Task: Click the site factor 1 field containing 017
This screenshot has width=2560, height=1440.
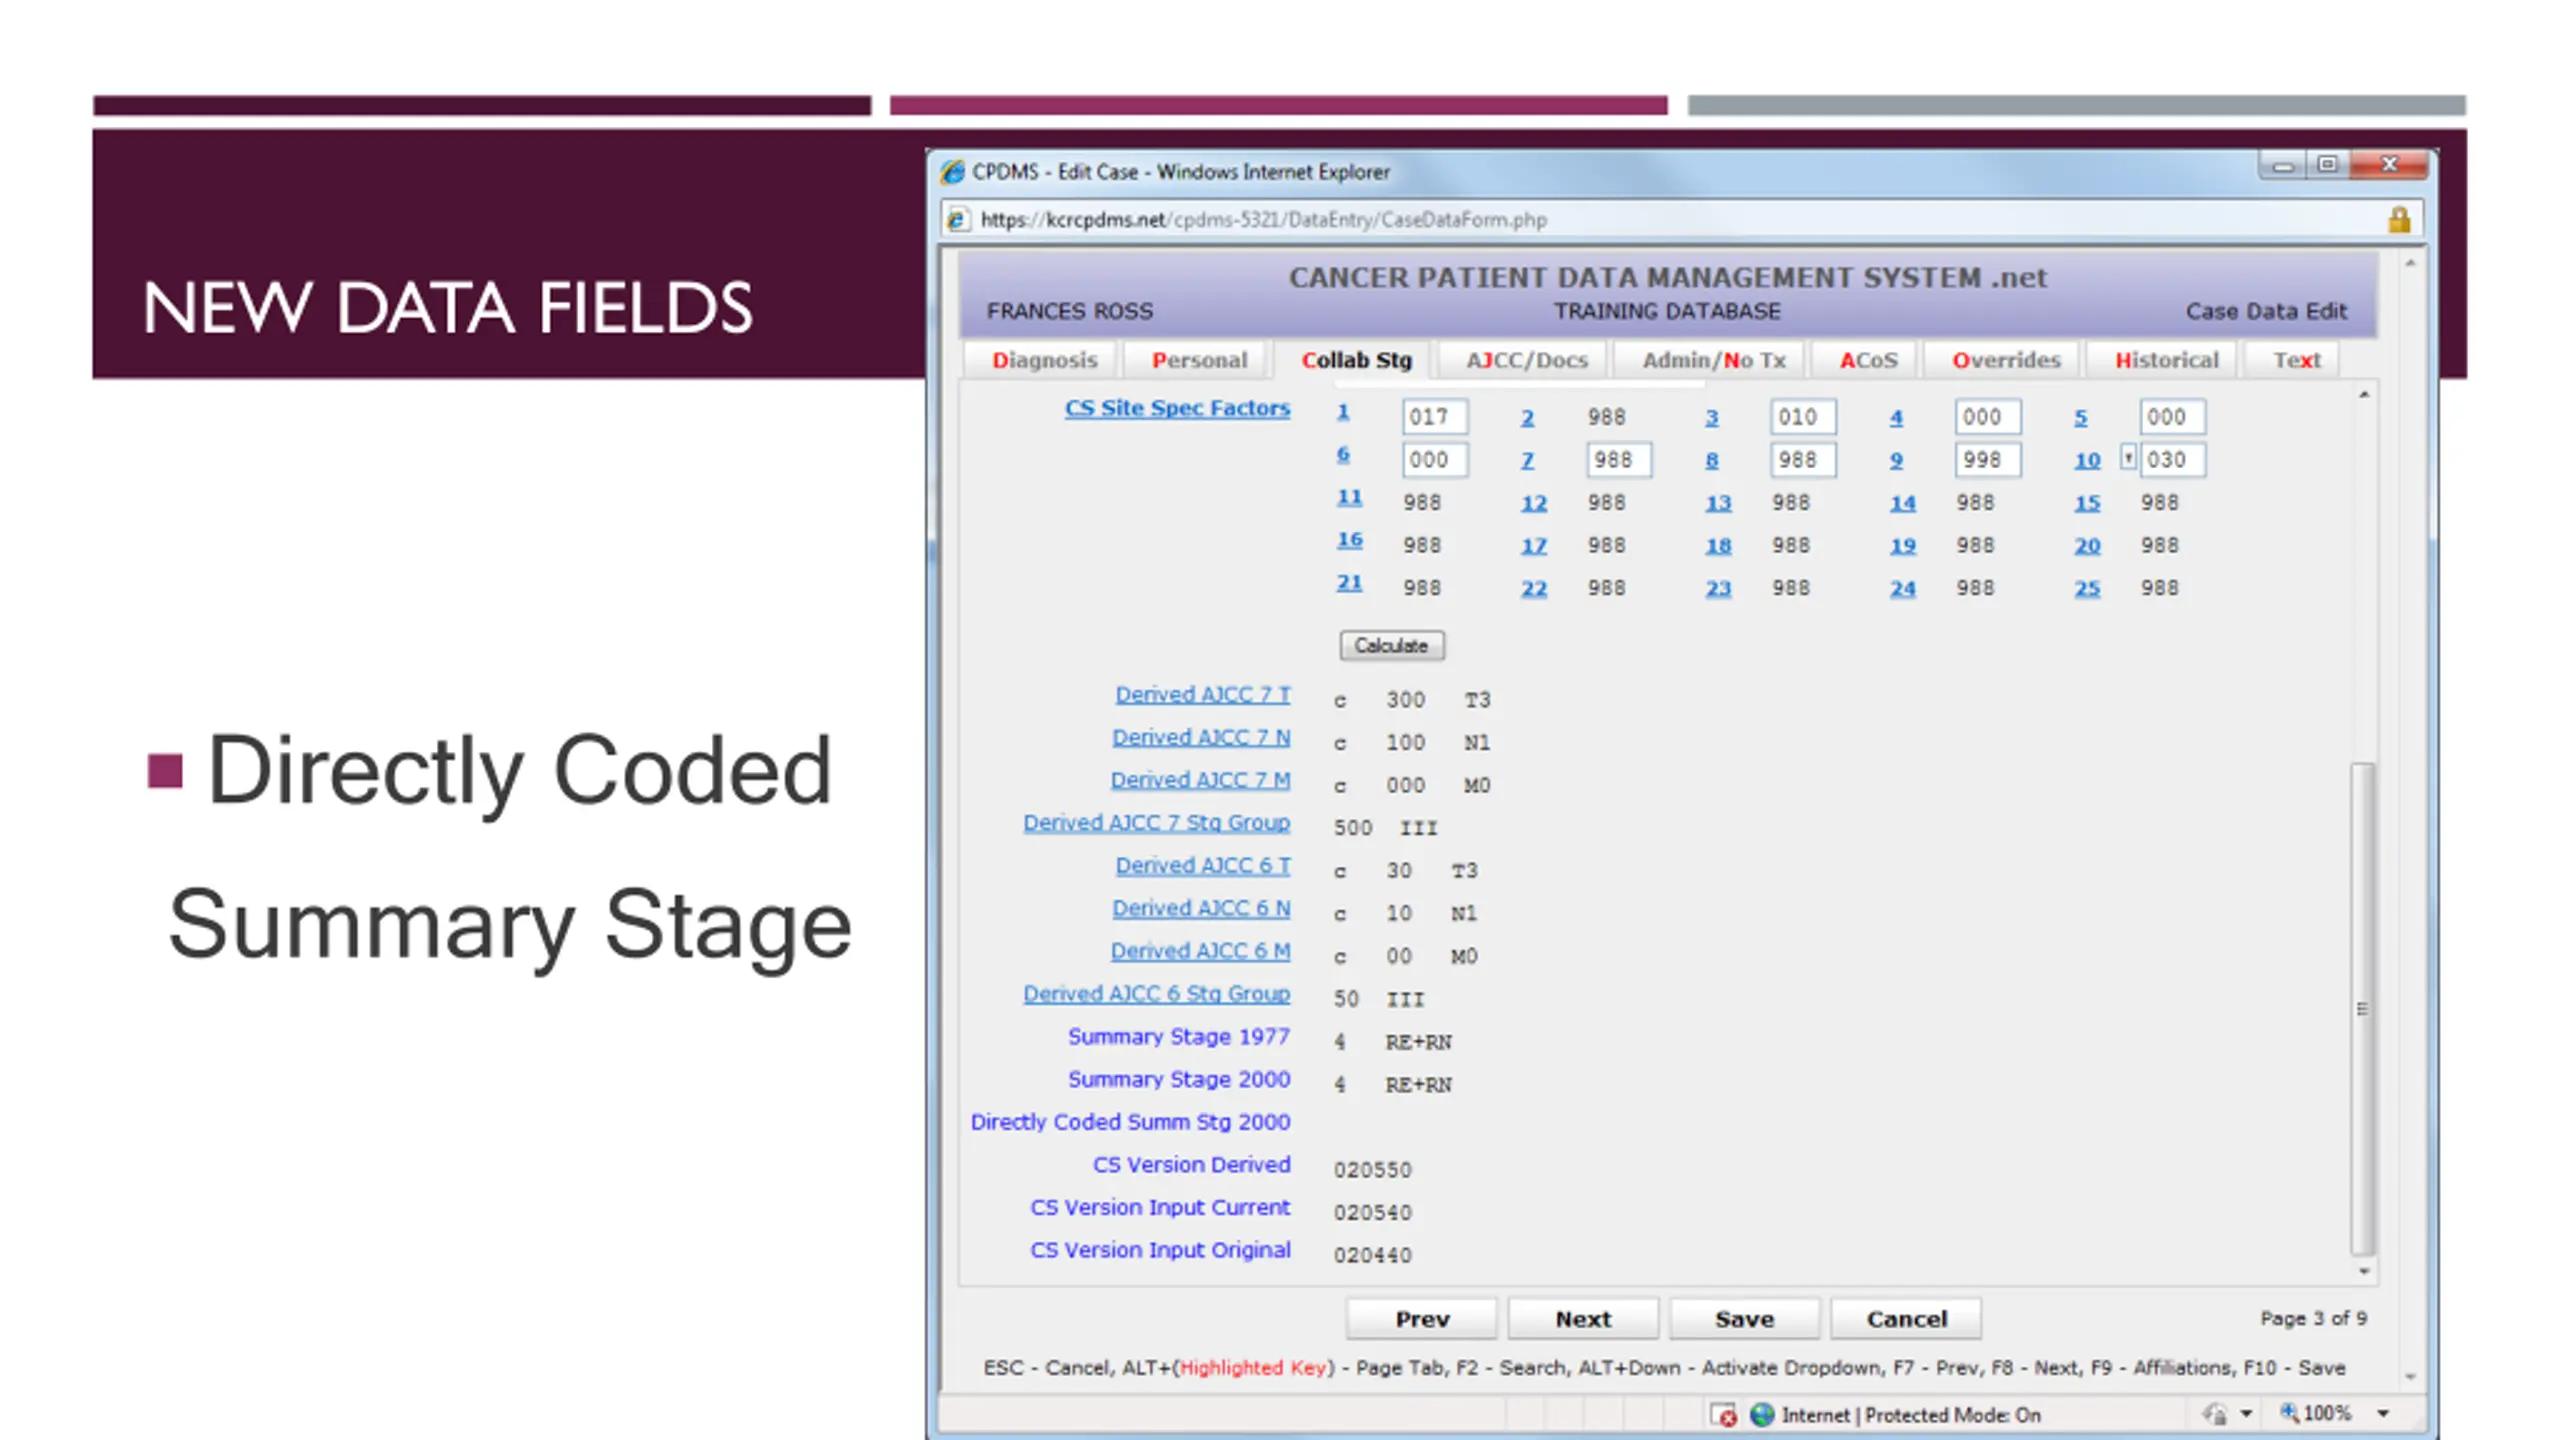Action: pos(1435,417)
